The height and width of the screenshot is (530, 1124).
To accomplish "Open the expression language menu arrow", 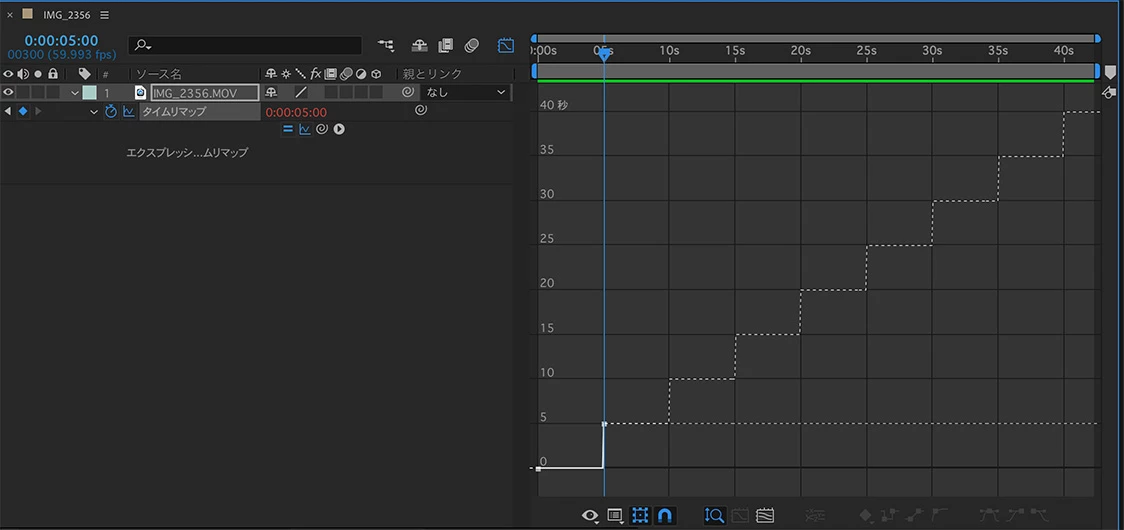I will [x=339, y=129].
